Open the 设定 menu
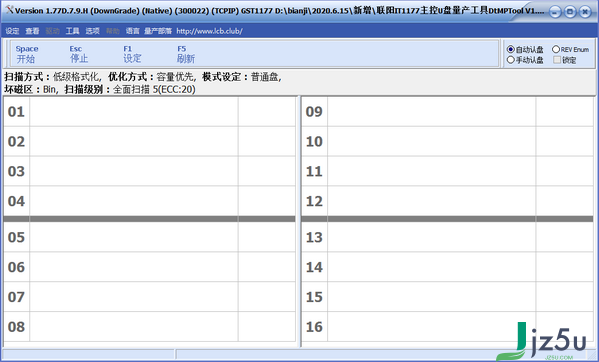The height and width of the screenshot is (362, 599). (x=12, y=31)
